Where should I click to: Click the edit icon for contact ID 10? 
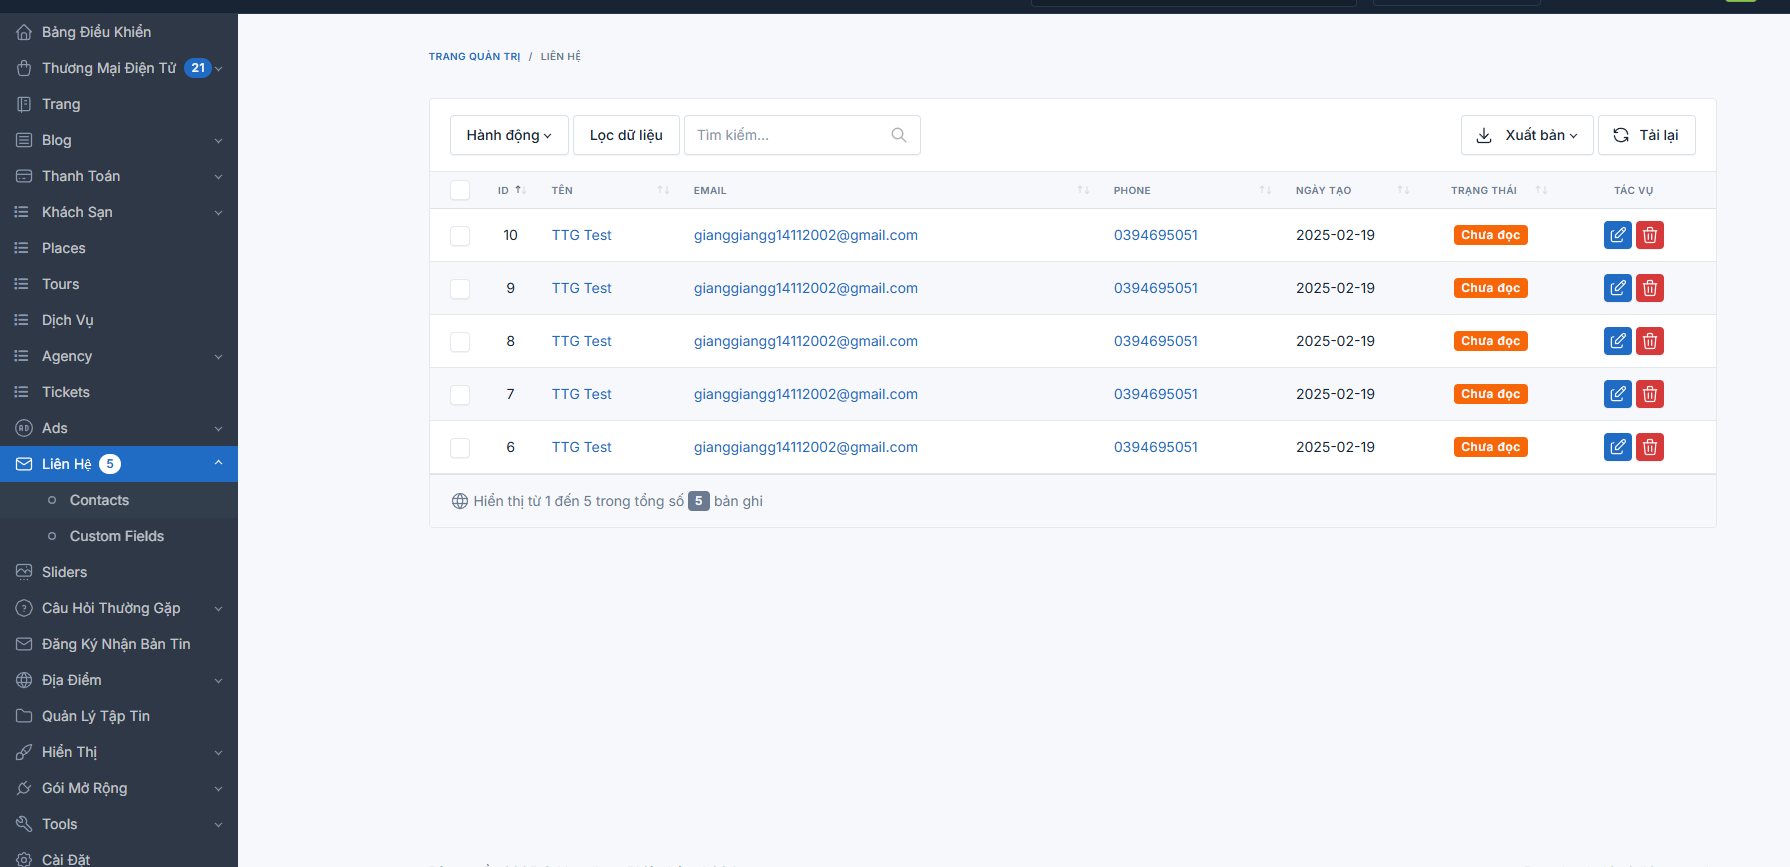[1617, 235]
